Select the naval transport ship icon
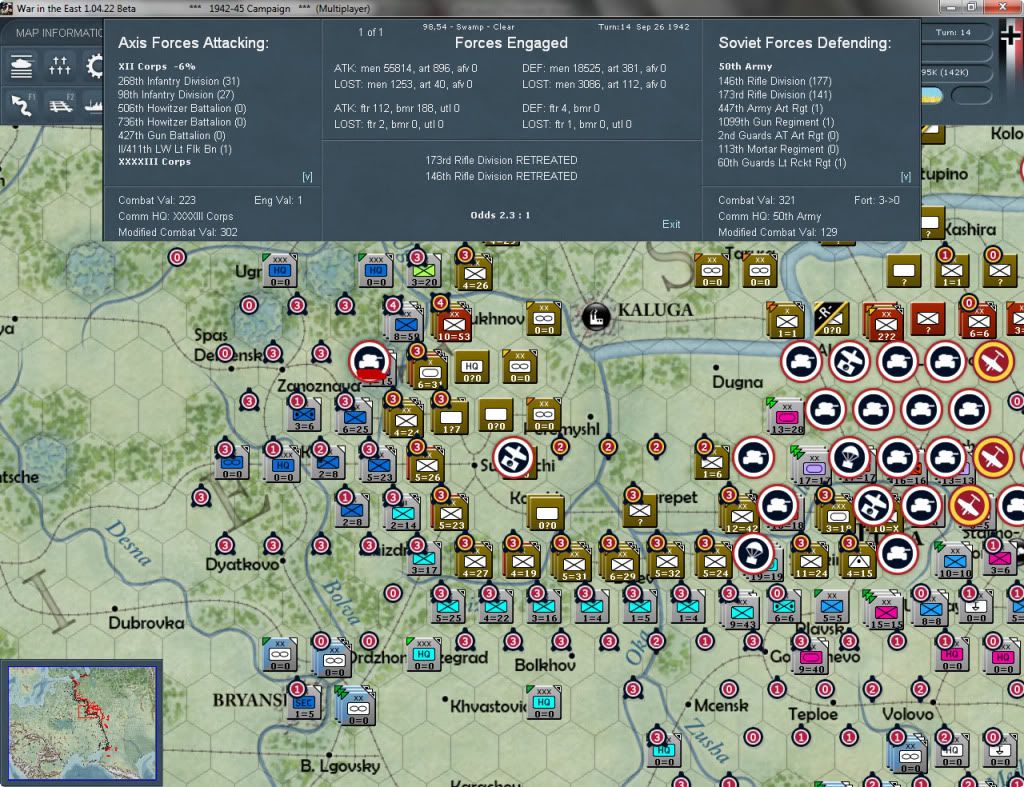This screenshot has width=1024, height=787. (94, 104)
